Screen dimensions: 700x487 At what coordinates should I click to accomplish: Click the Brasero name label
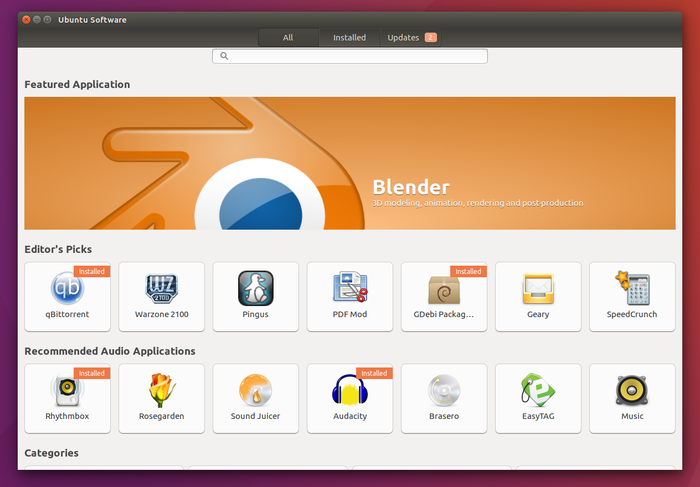(x=444, y=416)
